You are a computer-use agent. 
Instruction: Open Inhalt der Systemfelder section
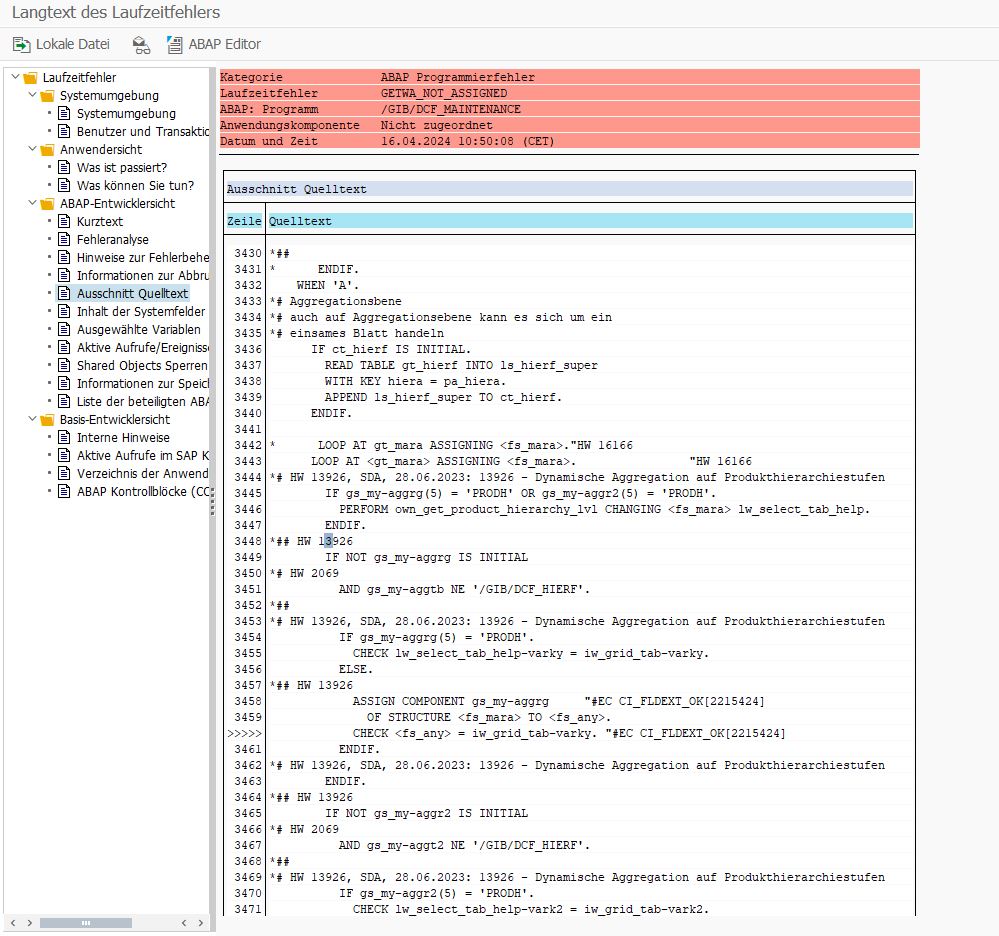(140, 311)
